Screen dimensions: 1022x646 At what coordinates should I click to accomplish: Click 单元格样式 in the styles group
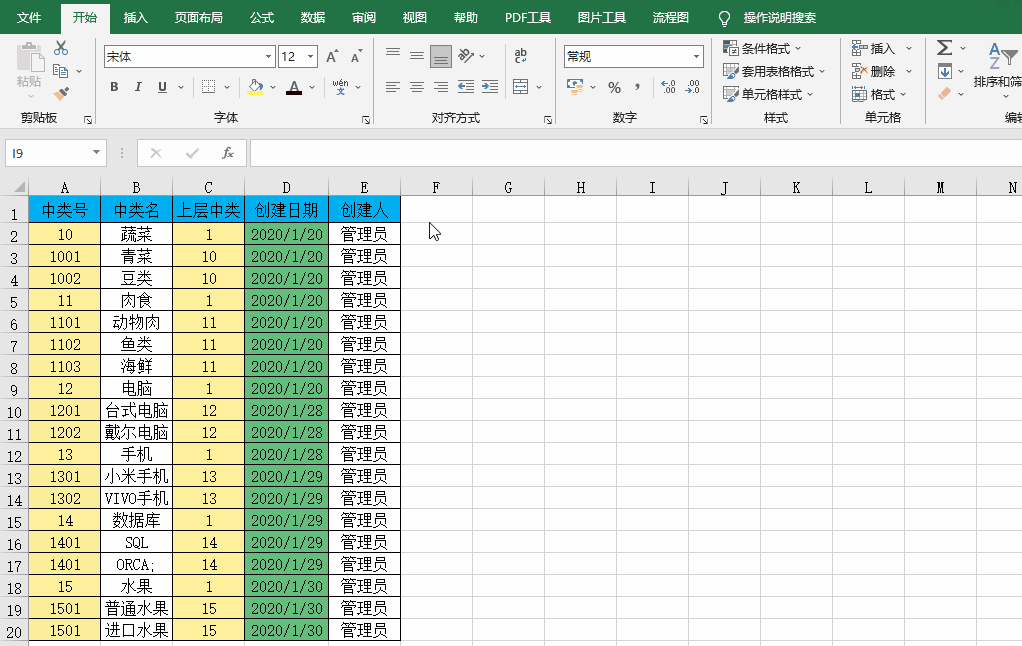click(770, 95)
